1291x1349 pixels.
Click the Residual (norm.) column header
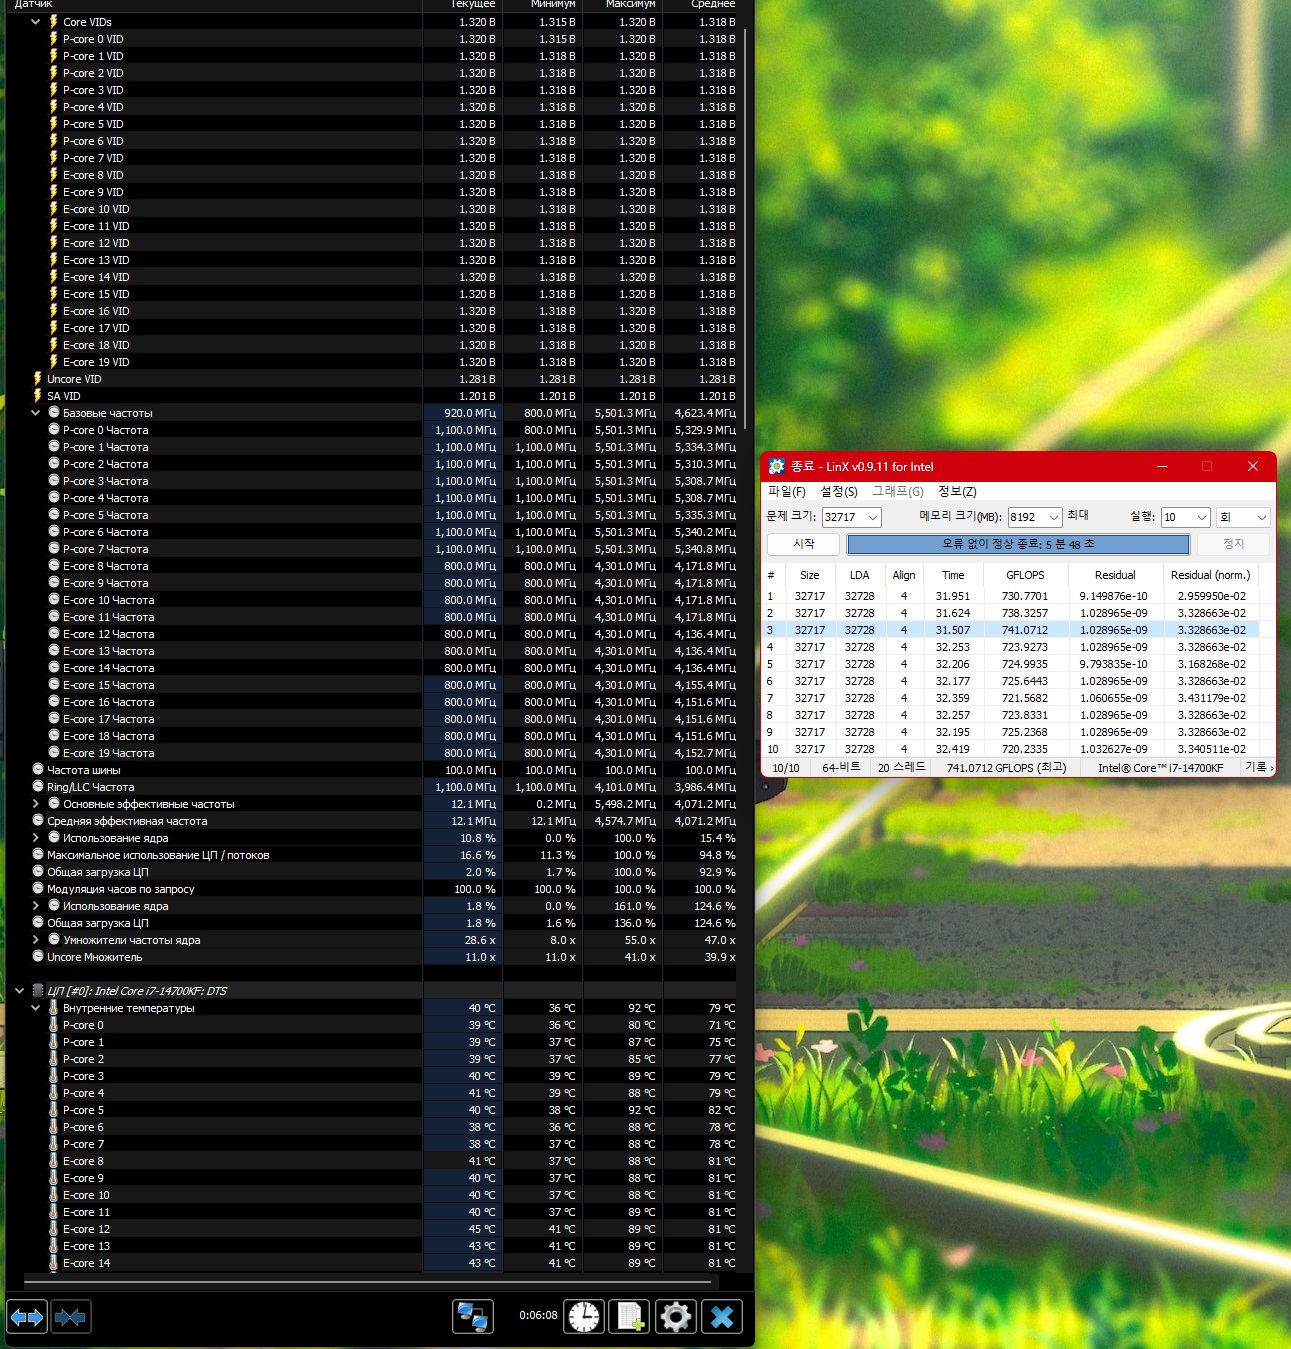pos(1210,575)
